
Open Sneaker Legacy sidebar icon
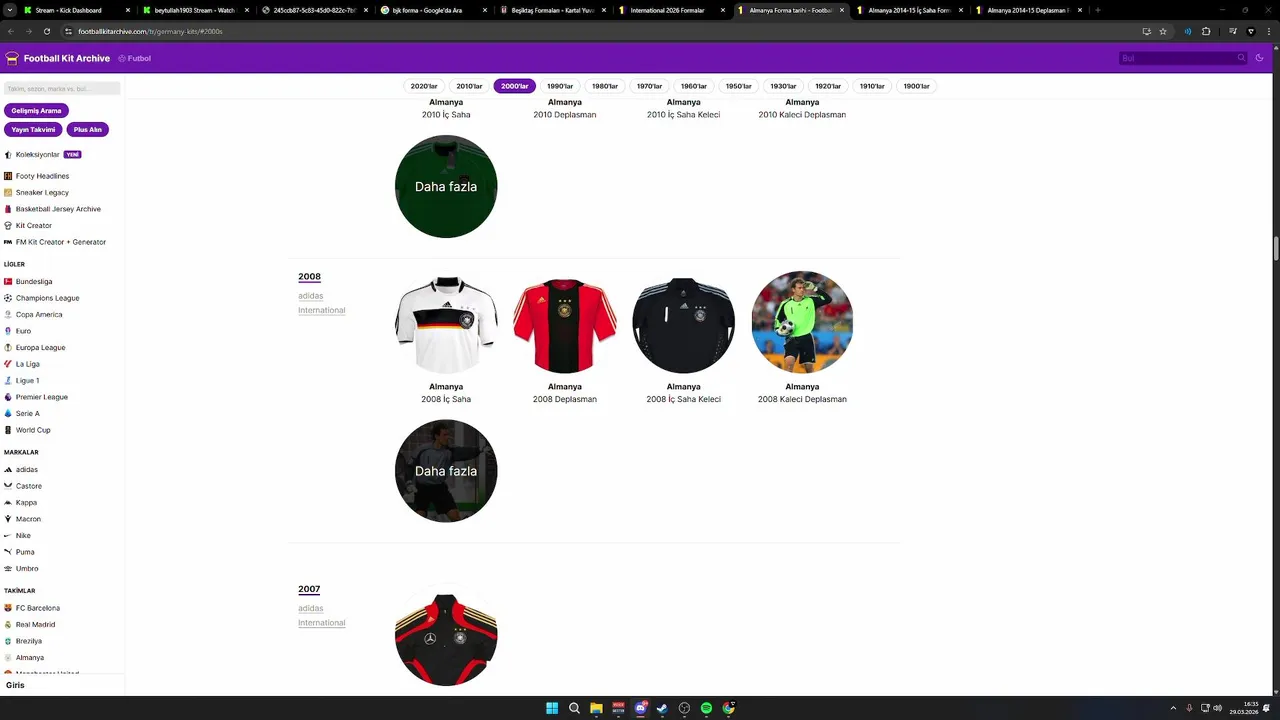coord(8,192)
